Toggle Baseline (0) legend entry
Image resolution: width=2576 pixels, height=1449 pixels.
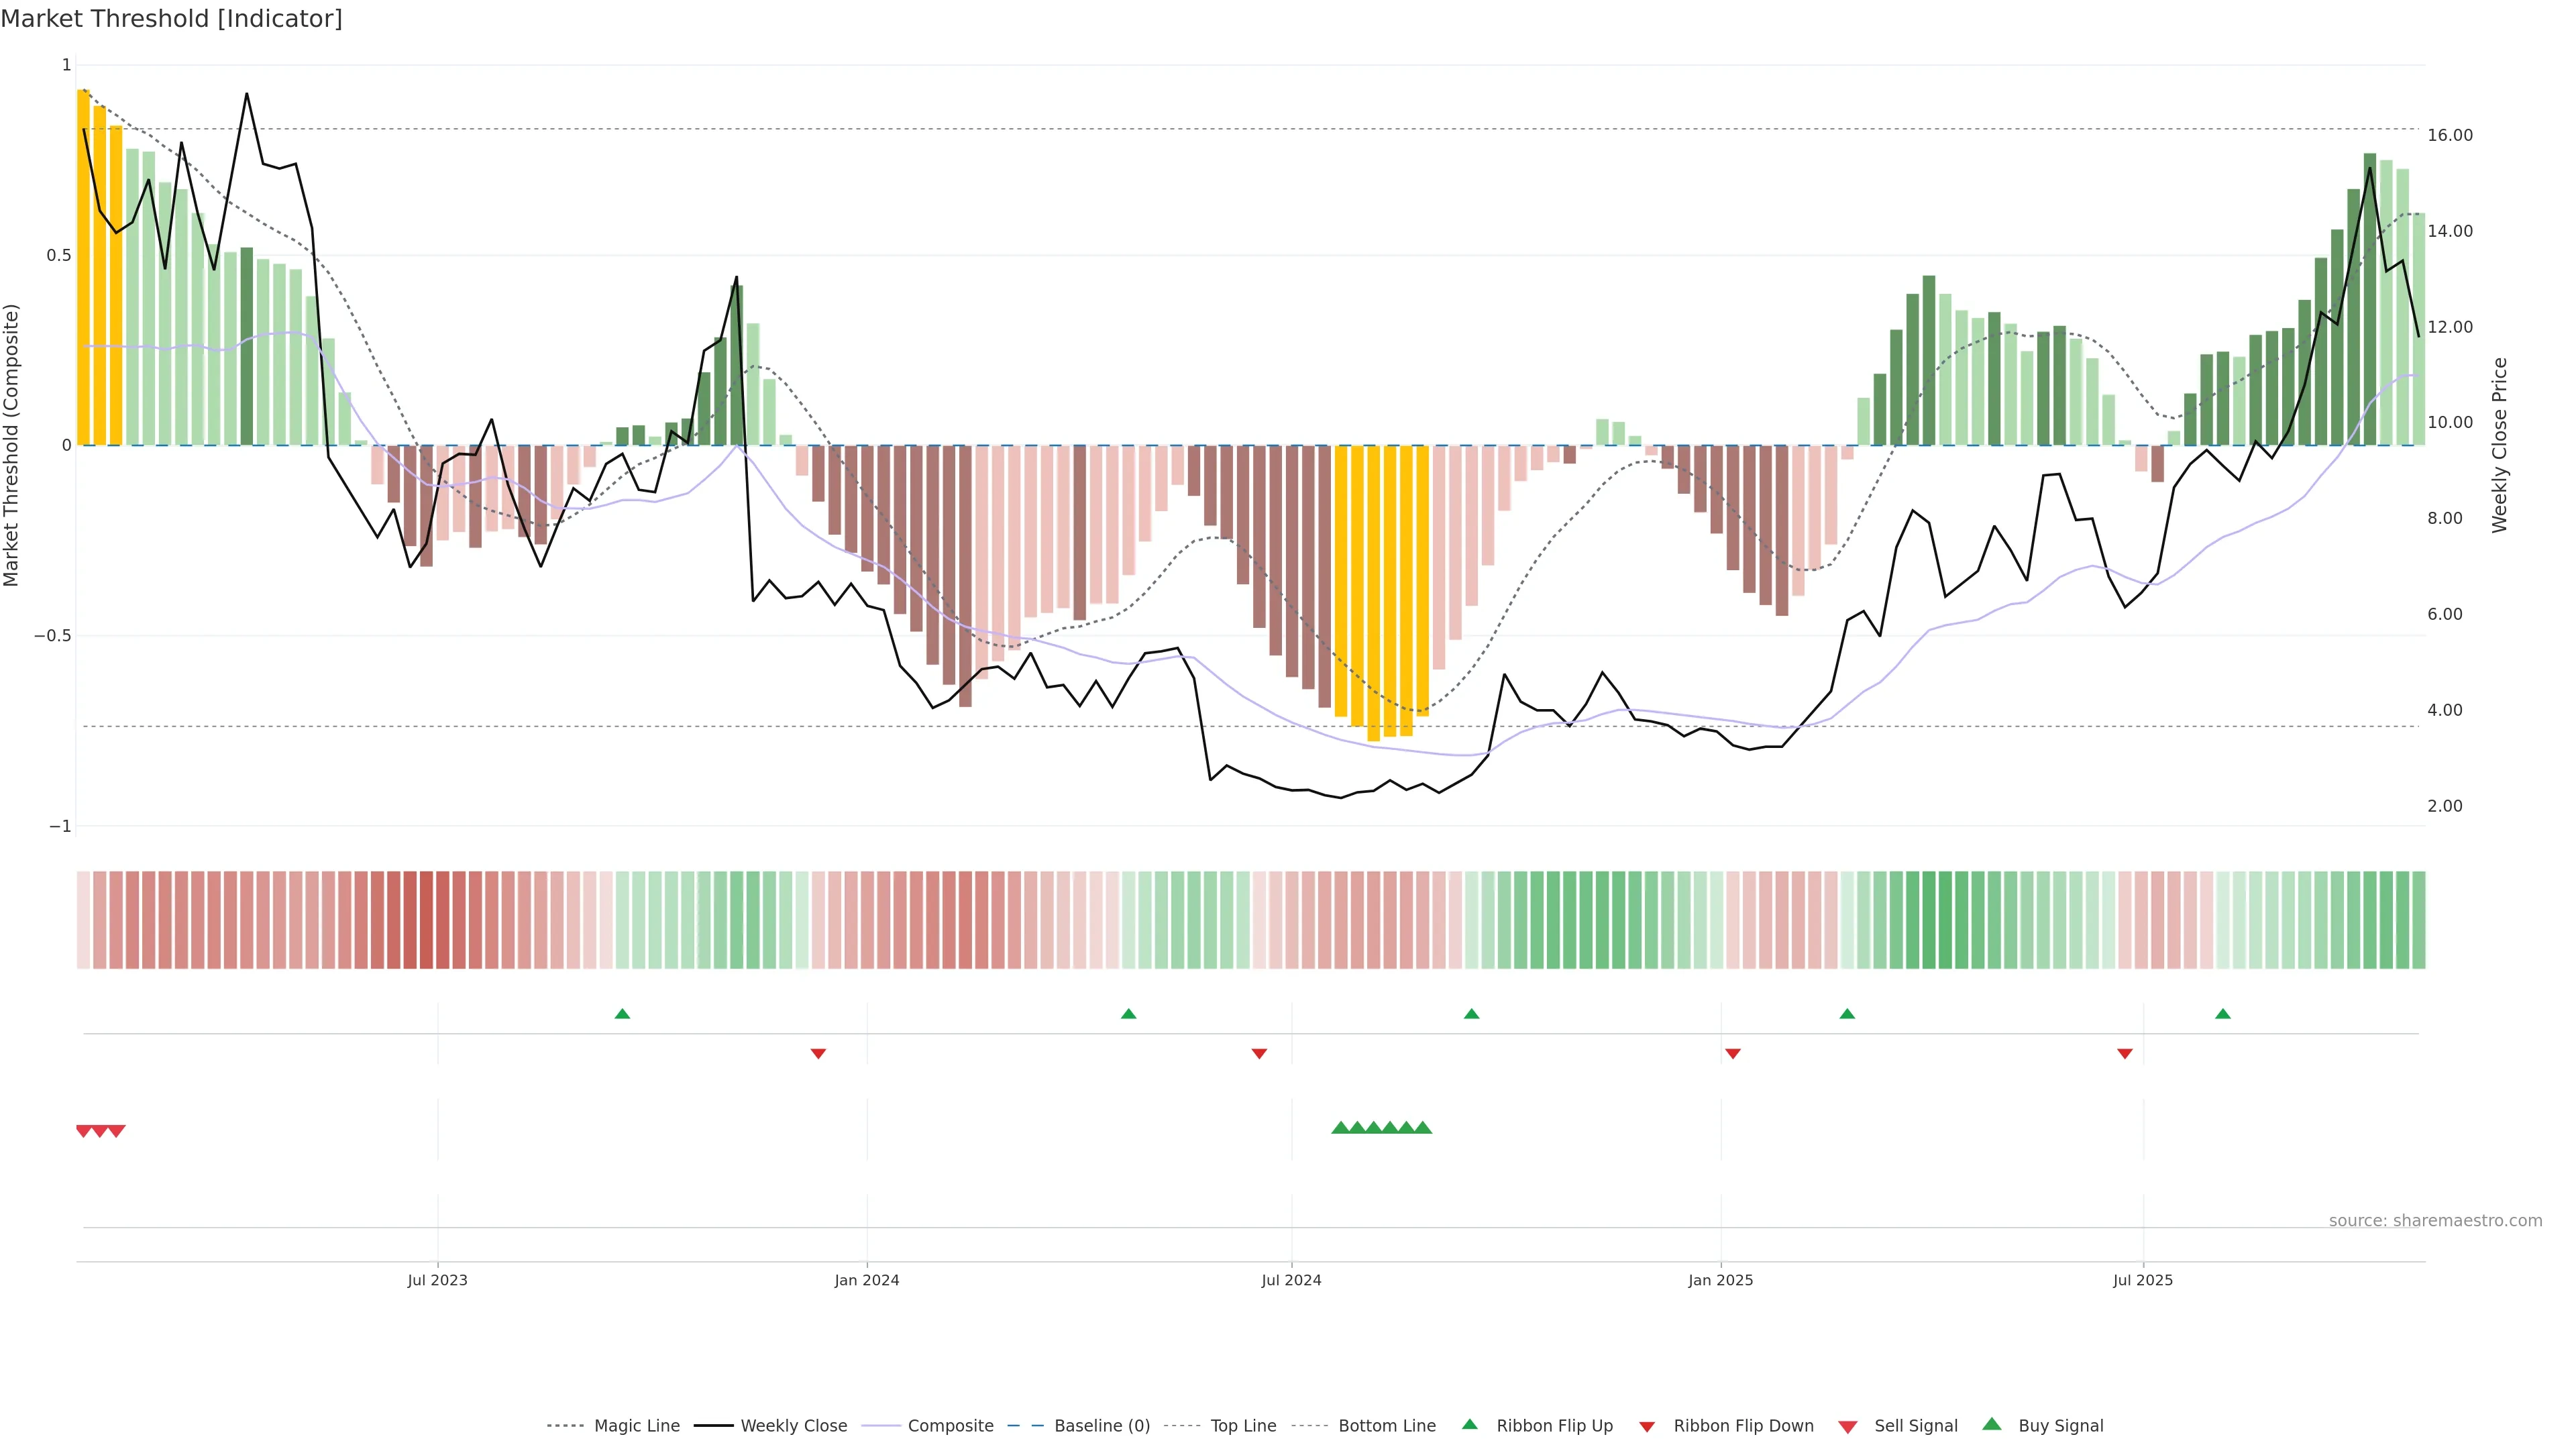[x=1101, y=1426]
